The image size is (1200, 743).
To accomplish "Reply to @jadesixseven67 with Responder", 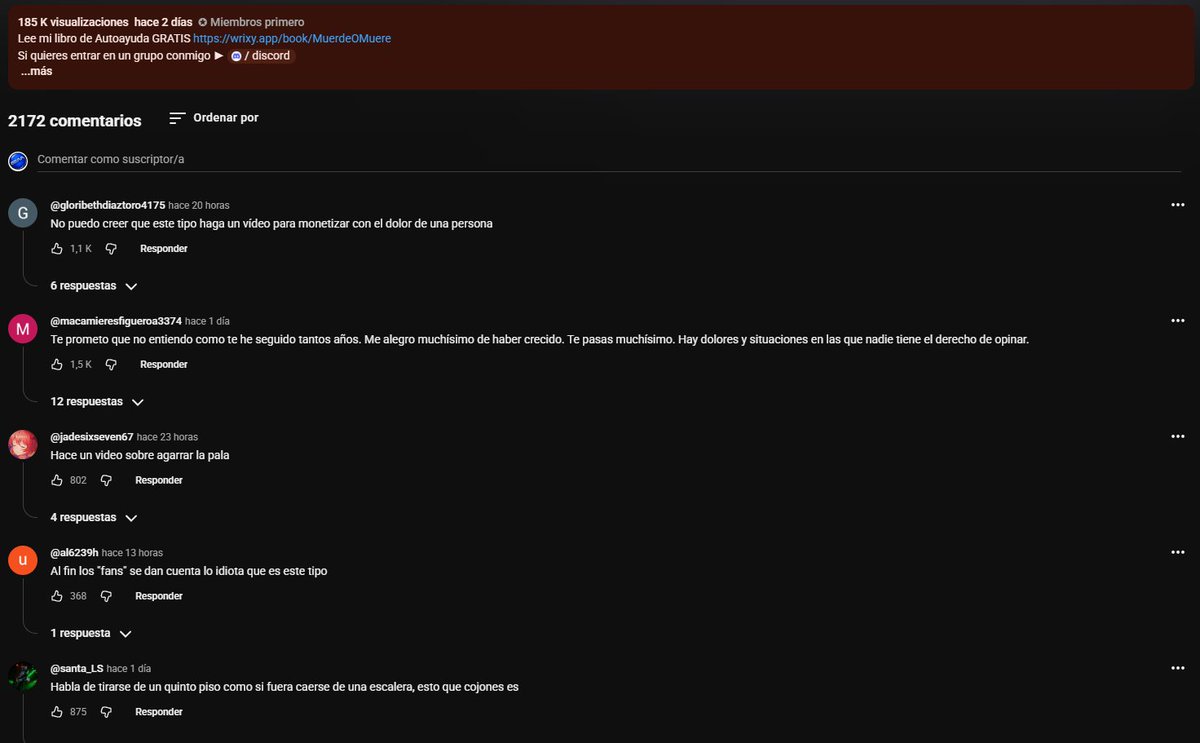I will [x=159, y=480].
